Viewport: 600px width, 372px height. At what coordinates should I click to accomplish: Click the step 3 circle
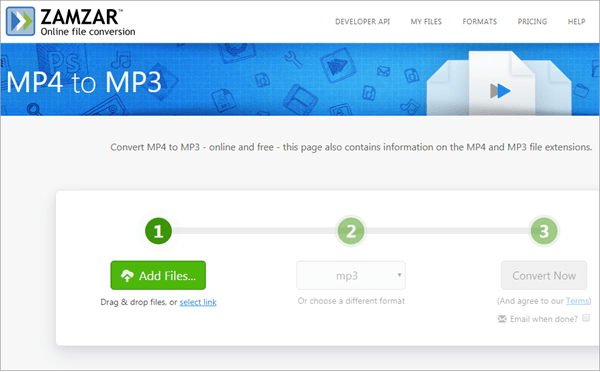pyautogui.click(x=544, y=231)
